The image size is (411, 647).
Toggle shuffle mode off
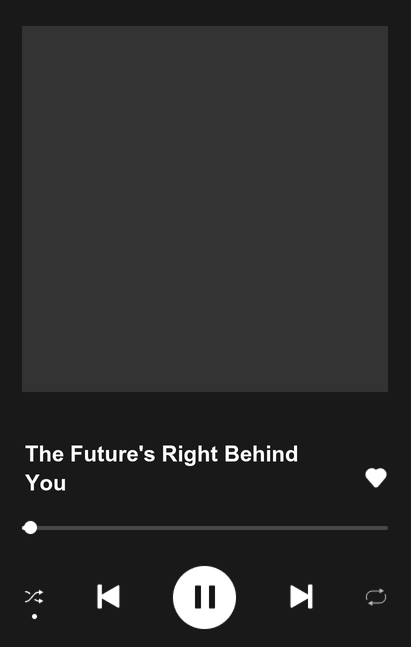[34, 597]
